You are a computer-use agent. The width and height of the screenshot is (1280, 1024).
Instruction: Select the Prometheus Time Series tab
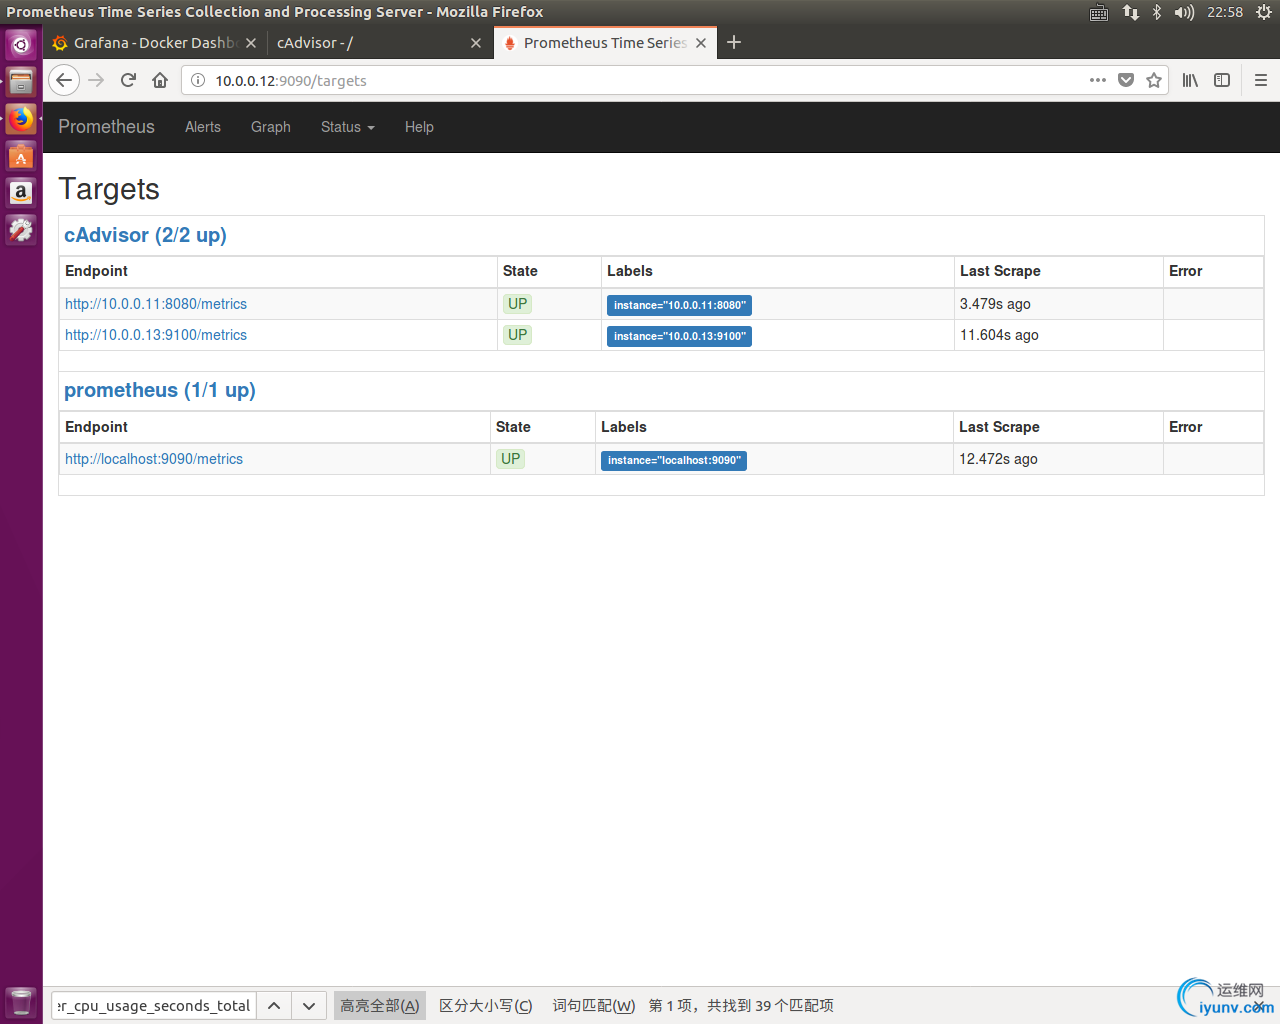pos(605,43)
